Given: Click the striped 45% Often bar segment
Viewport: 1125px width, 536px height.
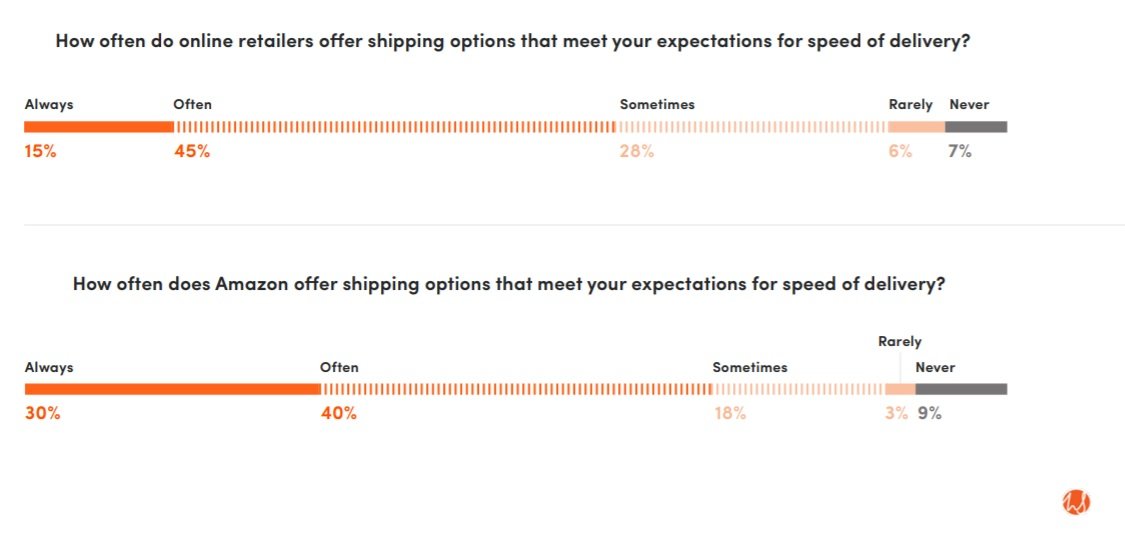Looking at the screenshot, I should click(x=395, y=127).
